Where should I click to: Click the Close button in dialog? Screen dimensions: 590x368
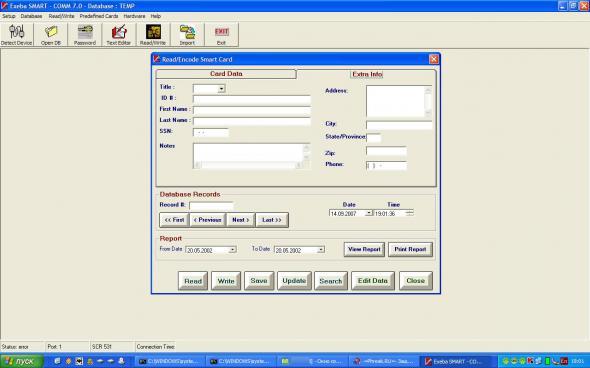point(415,281)
